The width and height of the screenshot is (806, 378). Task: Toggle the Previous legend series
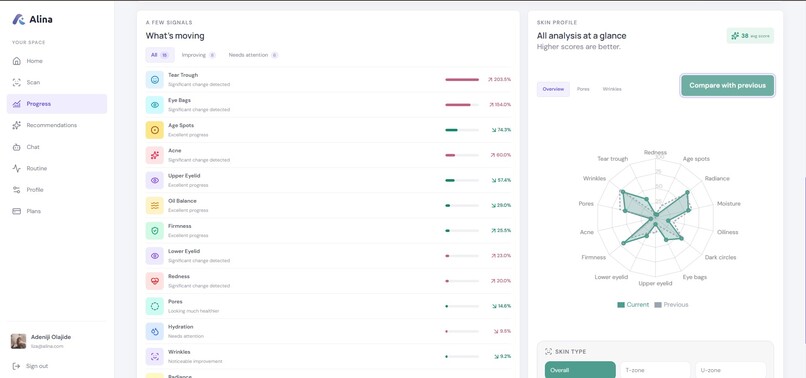pyautogui.click(x=671, y=305)
